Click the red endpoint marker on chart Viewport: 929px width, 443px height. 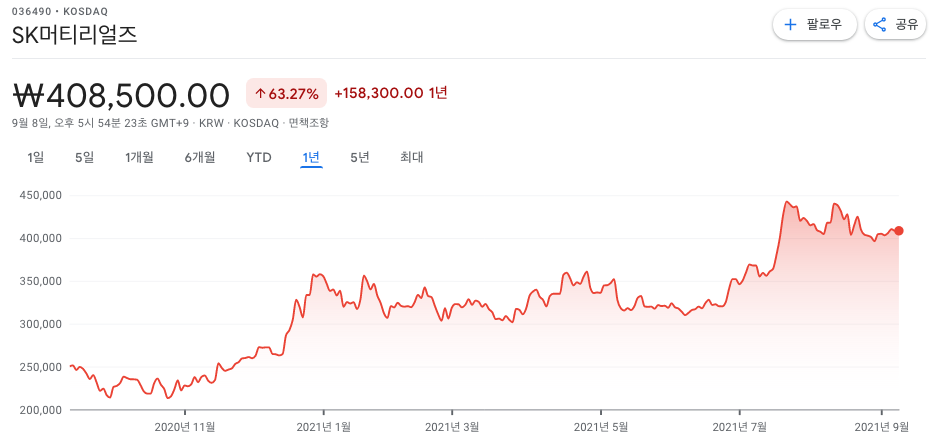click(899, 231)
